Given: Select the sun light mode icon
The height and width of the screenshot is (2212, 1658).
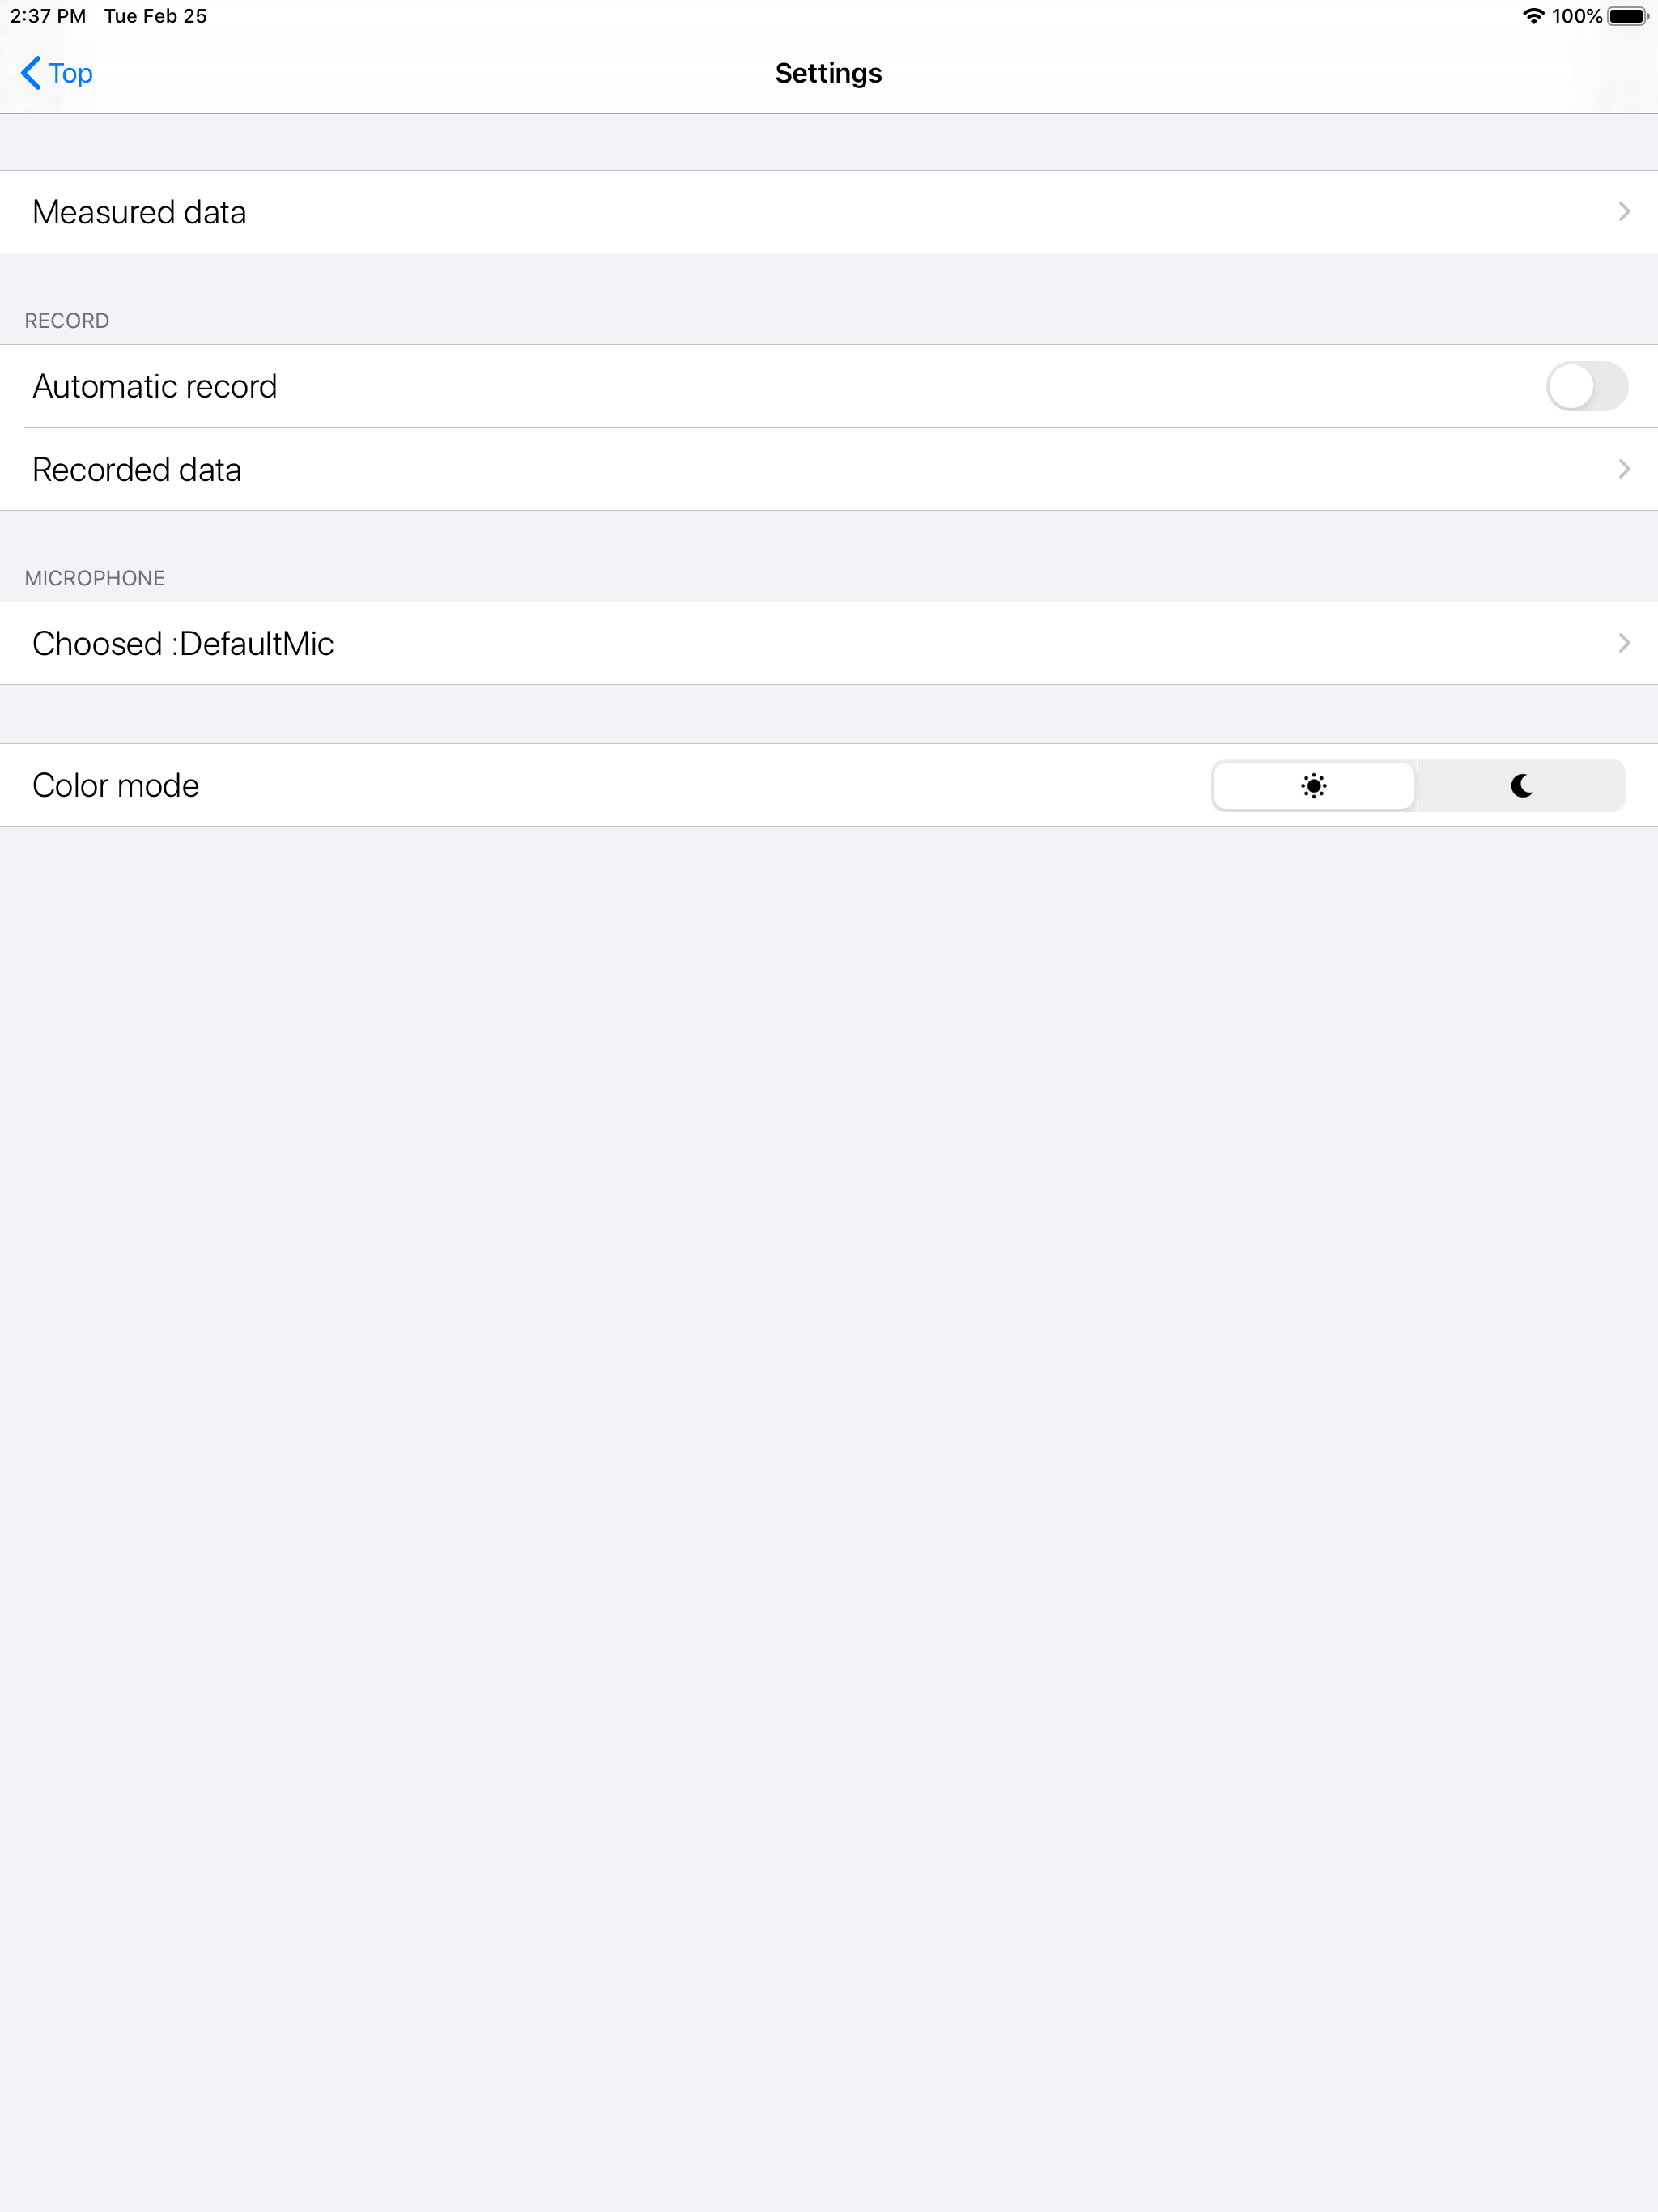Looking at the screenshot, I should 1313,786.
